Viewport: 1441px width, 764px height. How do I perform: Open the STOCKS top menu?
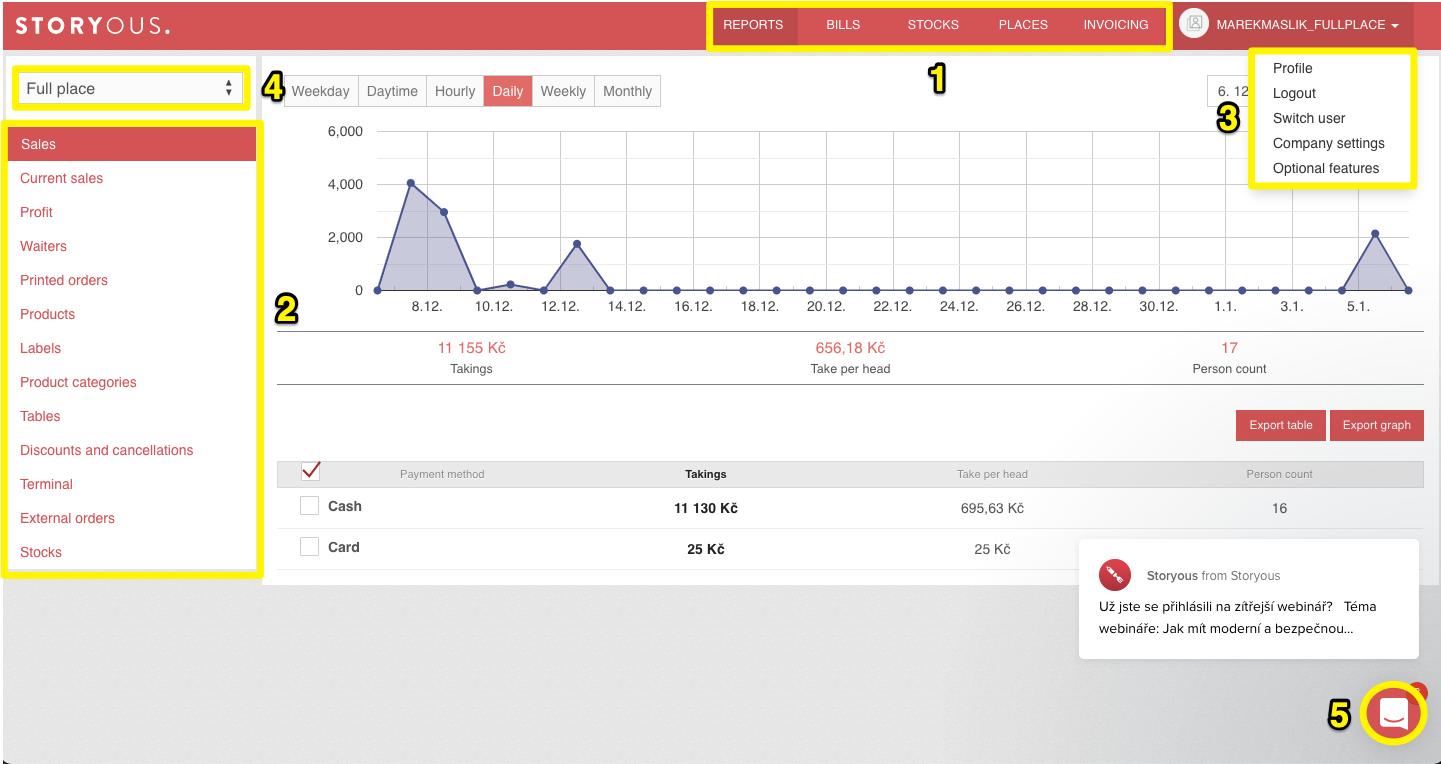(x=933, y=25)
